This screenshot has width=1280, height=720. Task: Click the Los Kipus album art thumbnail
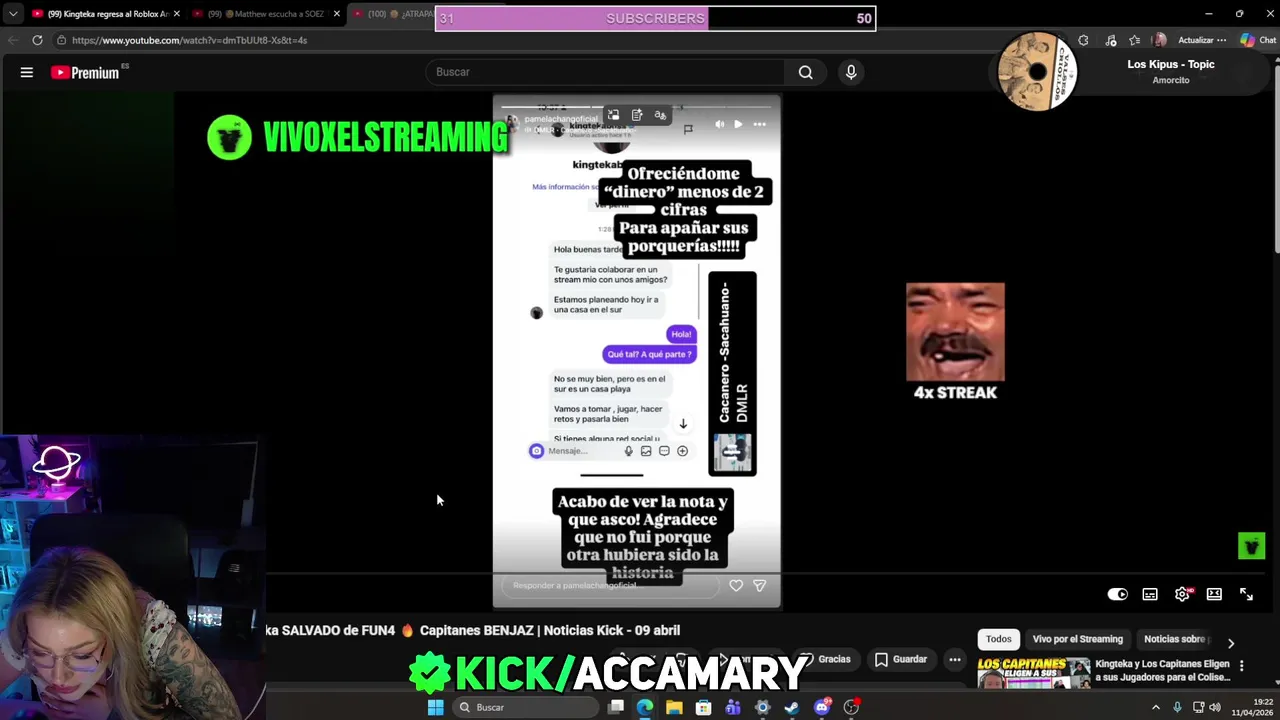tap(1037, 71)
